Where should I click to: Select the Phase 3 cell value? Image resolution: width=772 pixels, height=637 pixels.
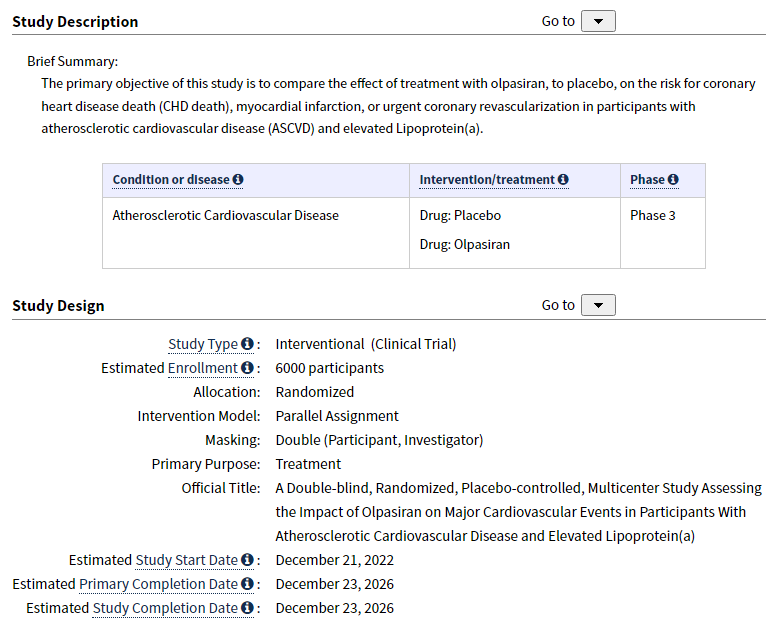(x=653, y=216)
